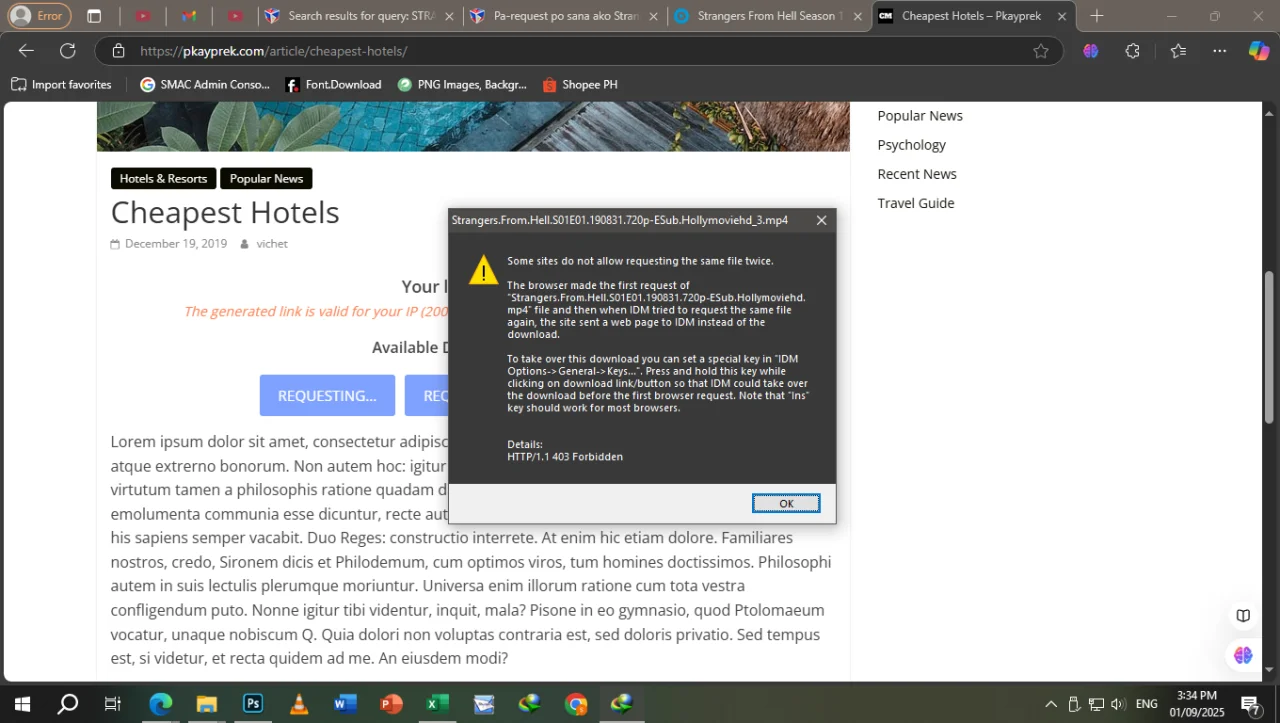Click the ENG language indicator
The height and width of the screenshot is (723, 1280).
point(1147,704)
